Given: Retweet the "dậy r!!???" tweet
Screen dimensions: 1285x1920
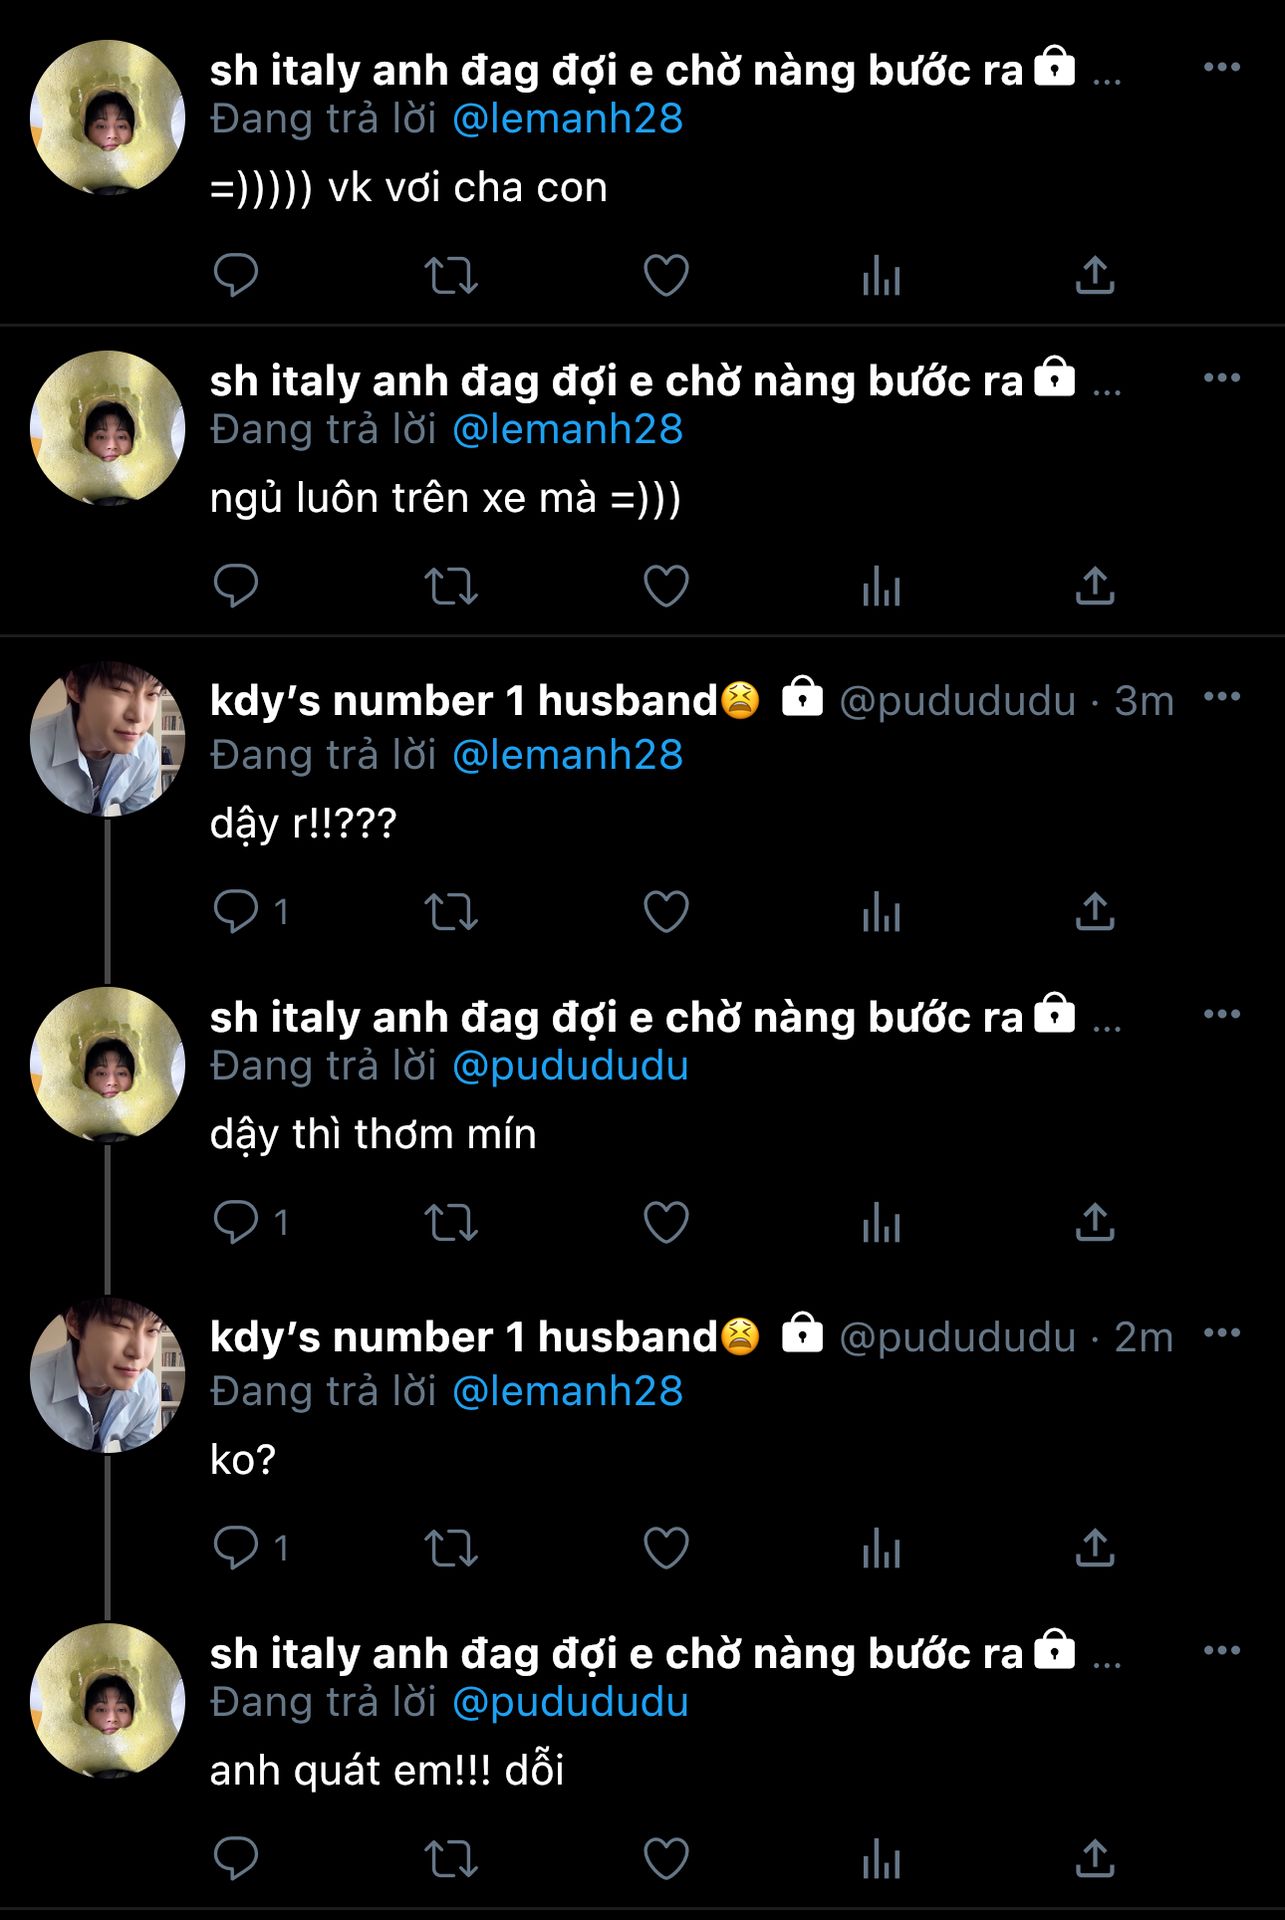Looking at the screenshot, I should (451, 912).
